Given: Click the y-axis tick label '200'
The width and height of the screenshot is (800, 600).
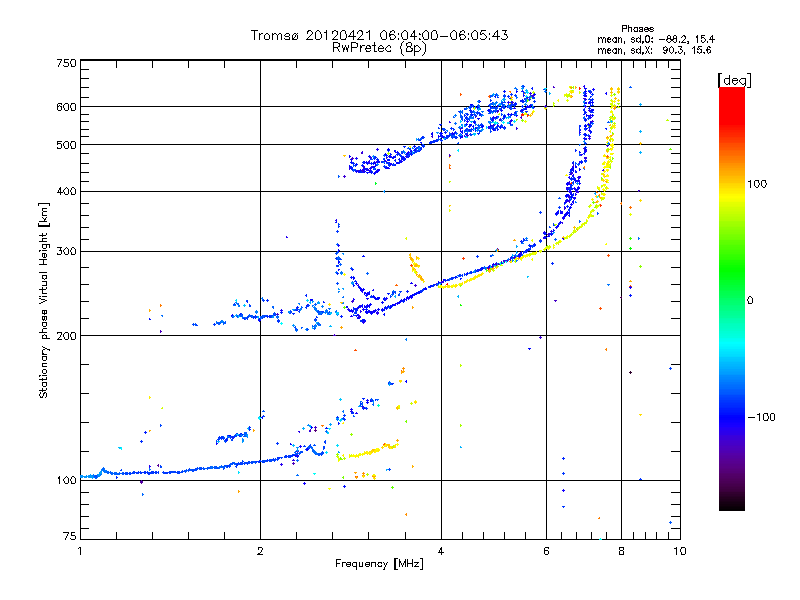Looking at the screenshot, I should 67,336.
